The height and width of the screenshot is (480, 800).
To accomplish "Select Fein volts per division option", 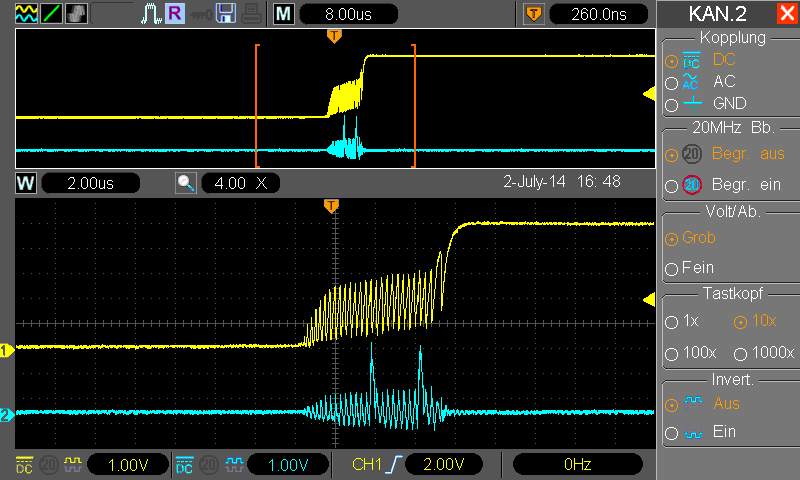I will coord(671,269).
